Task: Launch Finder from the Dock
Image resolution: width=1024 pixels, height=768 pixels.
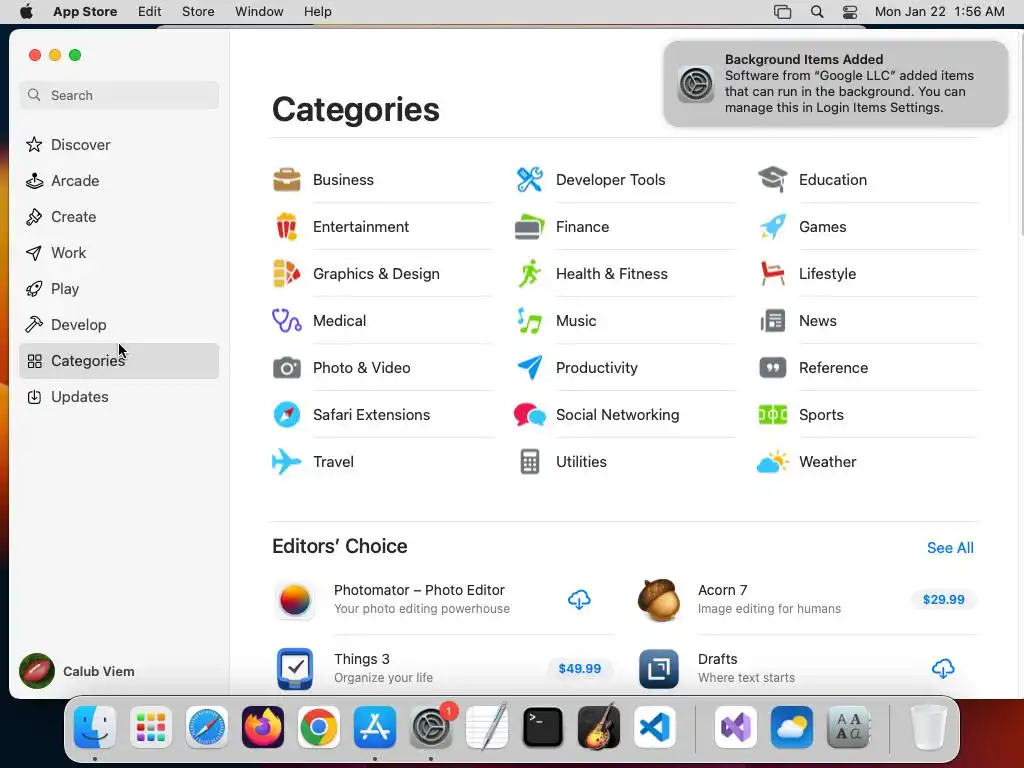Action: [x=95, y=727]
